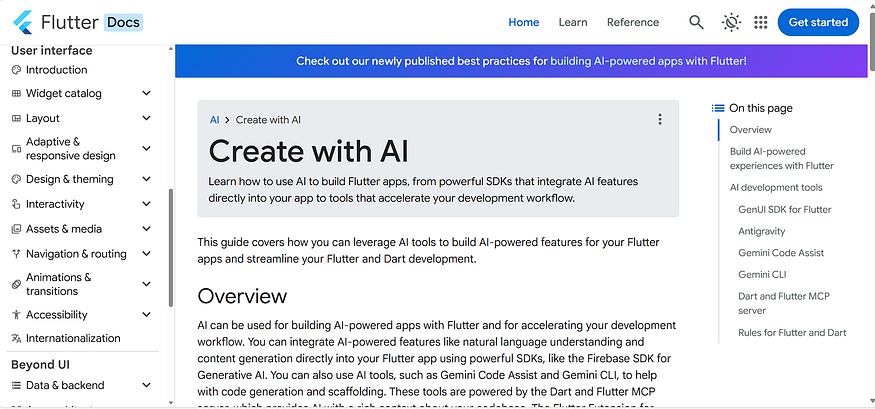The image size is (875, 409).
Task: Click the Design & theming palette icon
Action: point(16,180)
